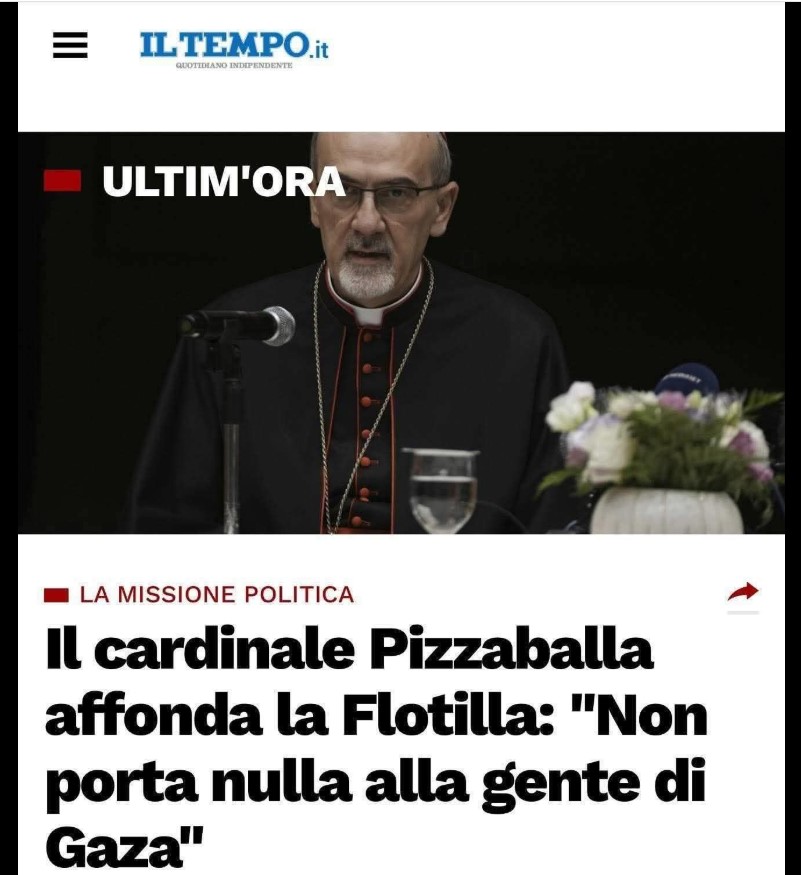Click the word "Pizzaballa" in the headline
Viewport: 801px width, 875px height.
(x=512, y=650)
